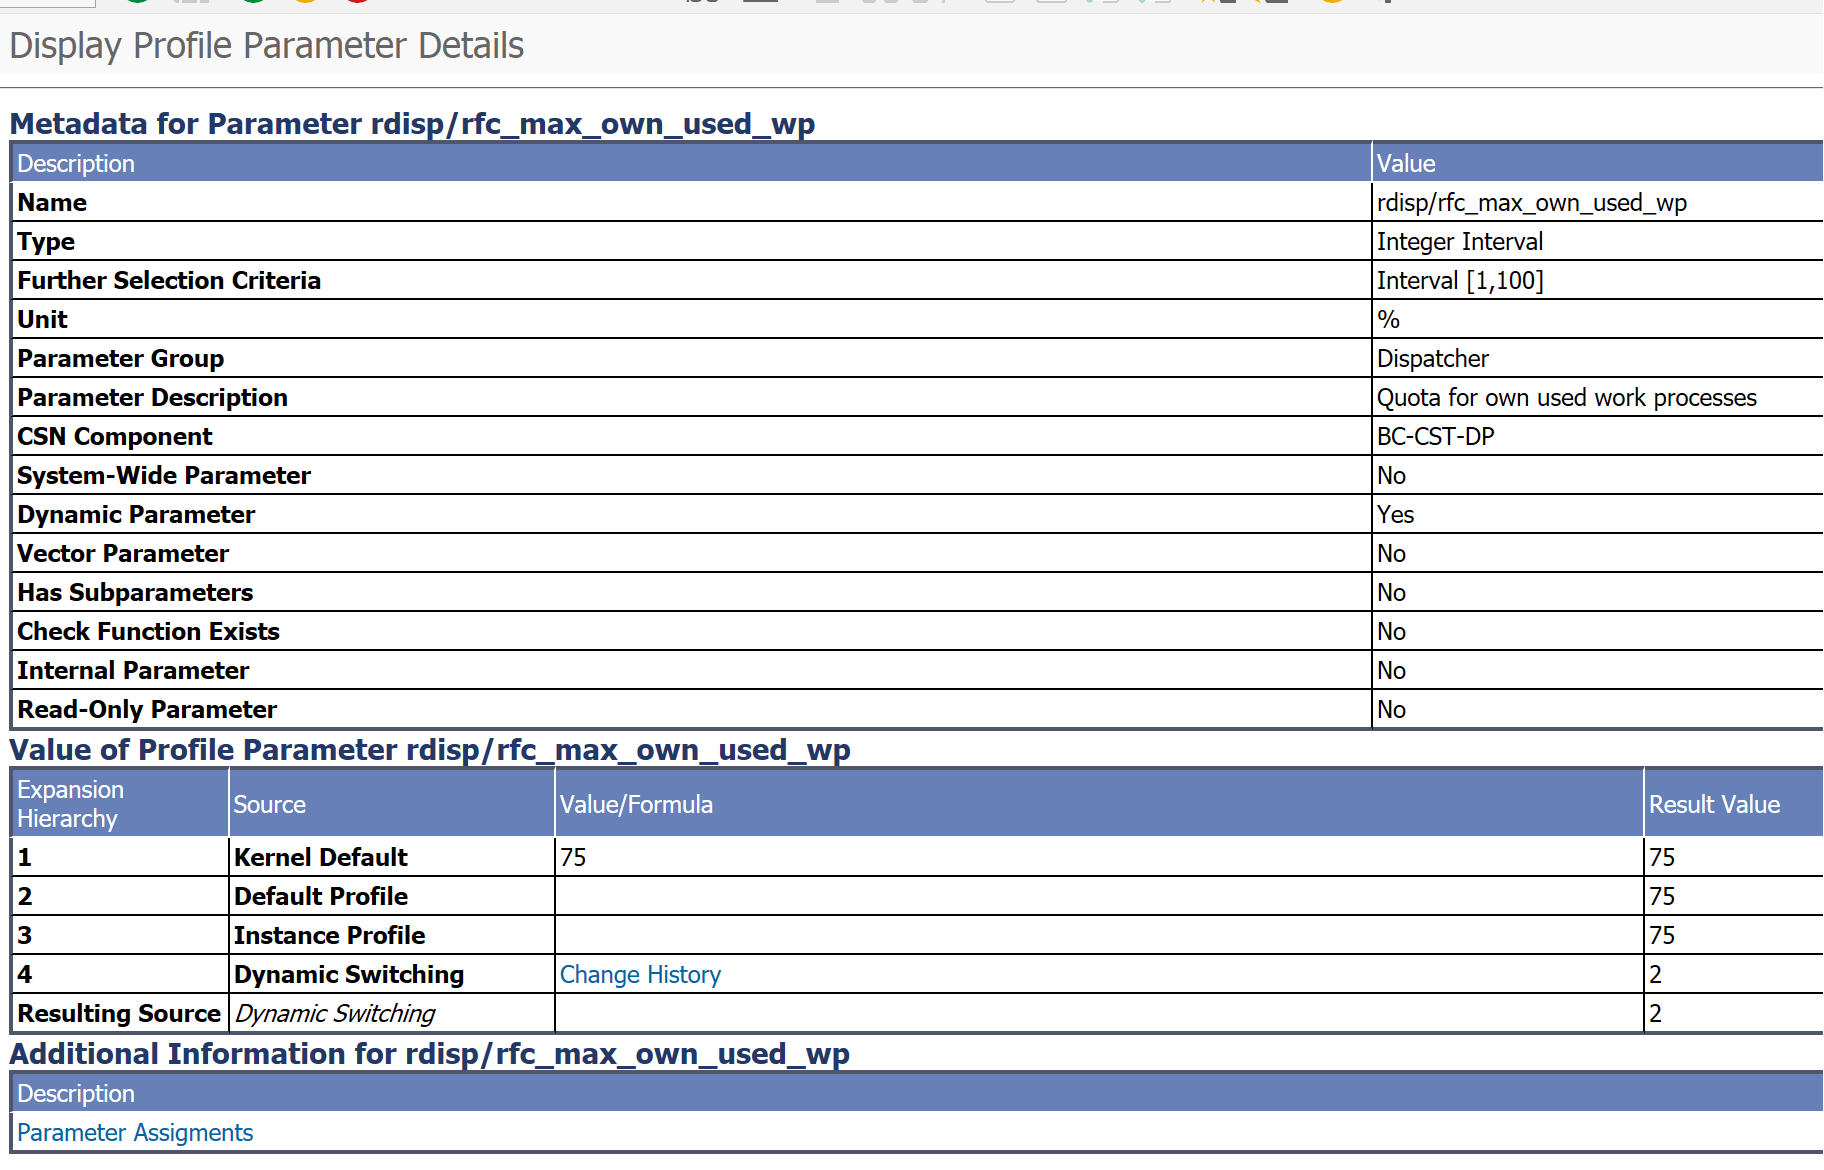Viewport: 1824px width, 1170px height.
Task: Select the italic Dynamic Switching resulting source cell
Action: 335,1013
